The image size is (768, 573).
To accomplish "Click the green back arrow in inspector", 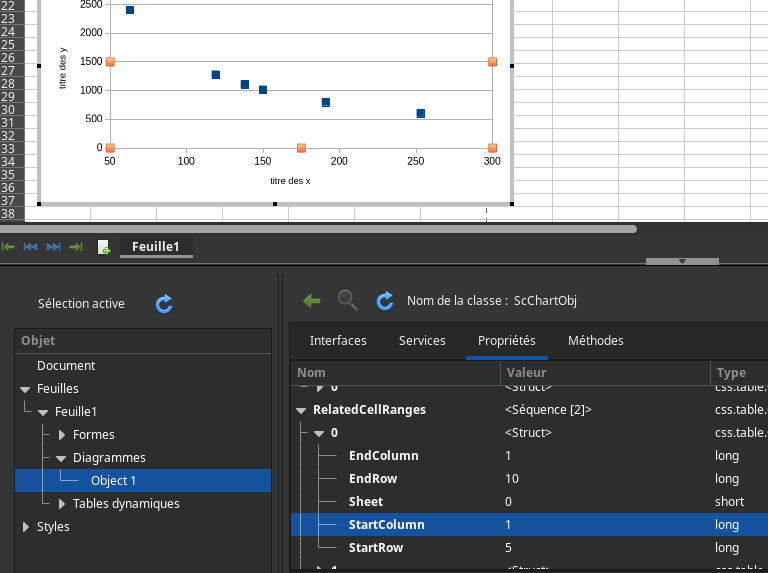I will [312, 300].
